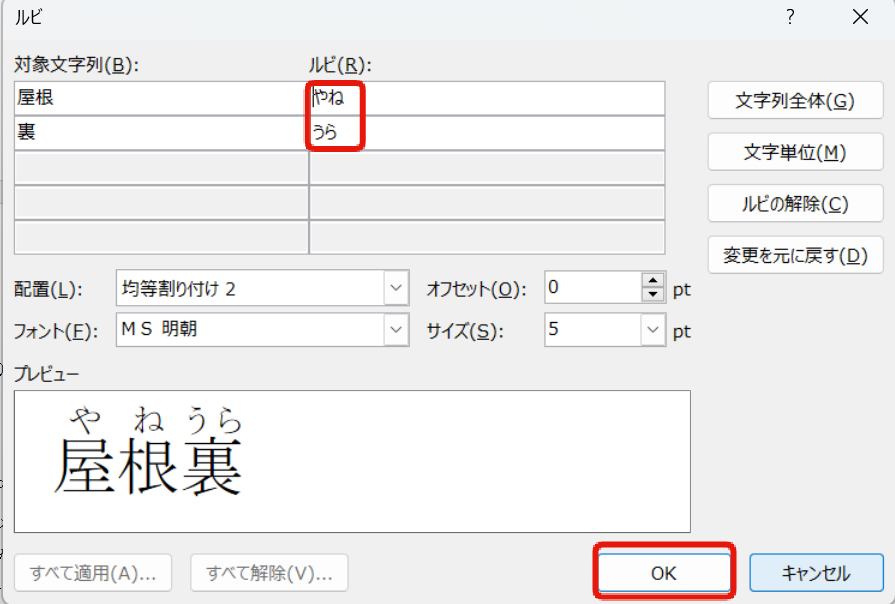Click the empty third ルビ row
The width and height of the screenshot is (895, 604).
pos(486,168)
